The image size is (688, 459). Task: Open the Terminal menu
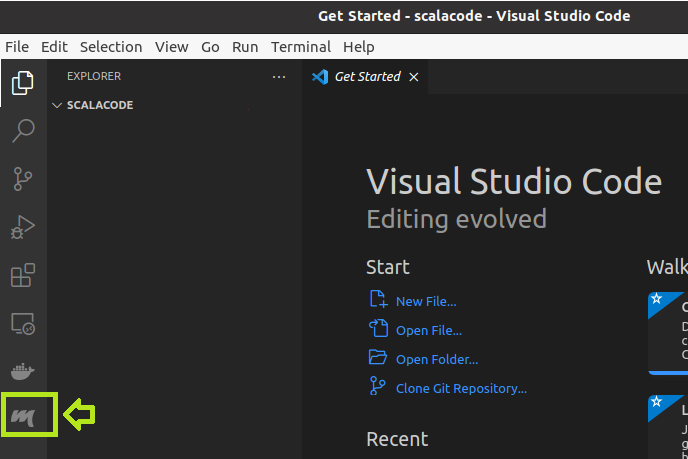pyautogui.click(x=301, y=47)
